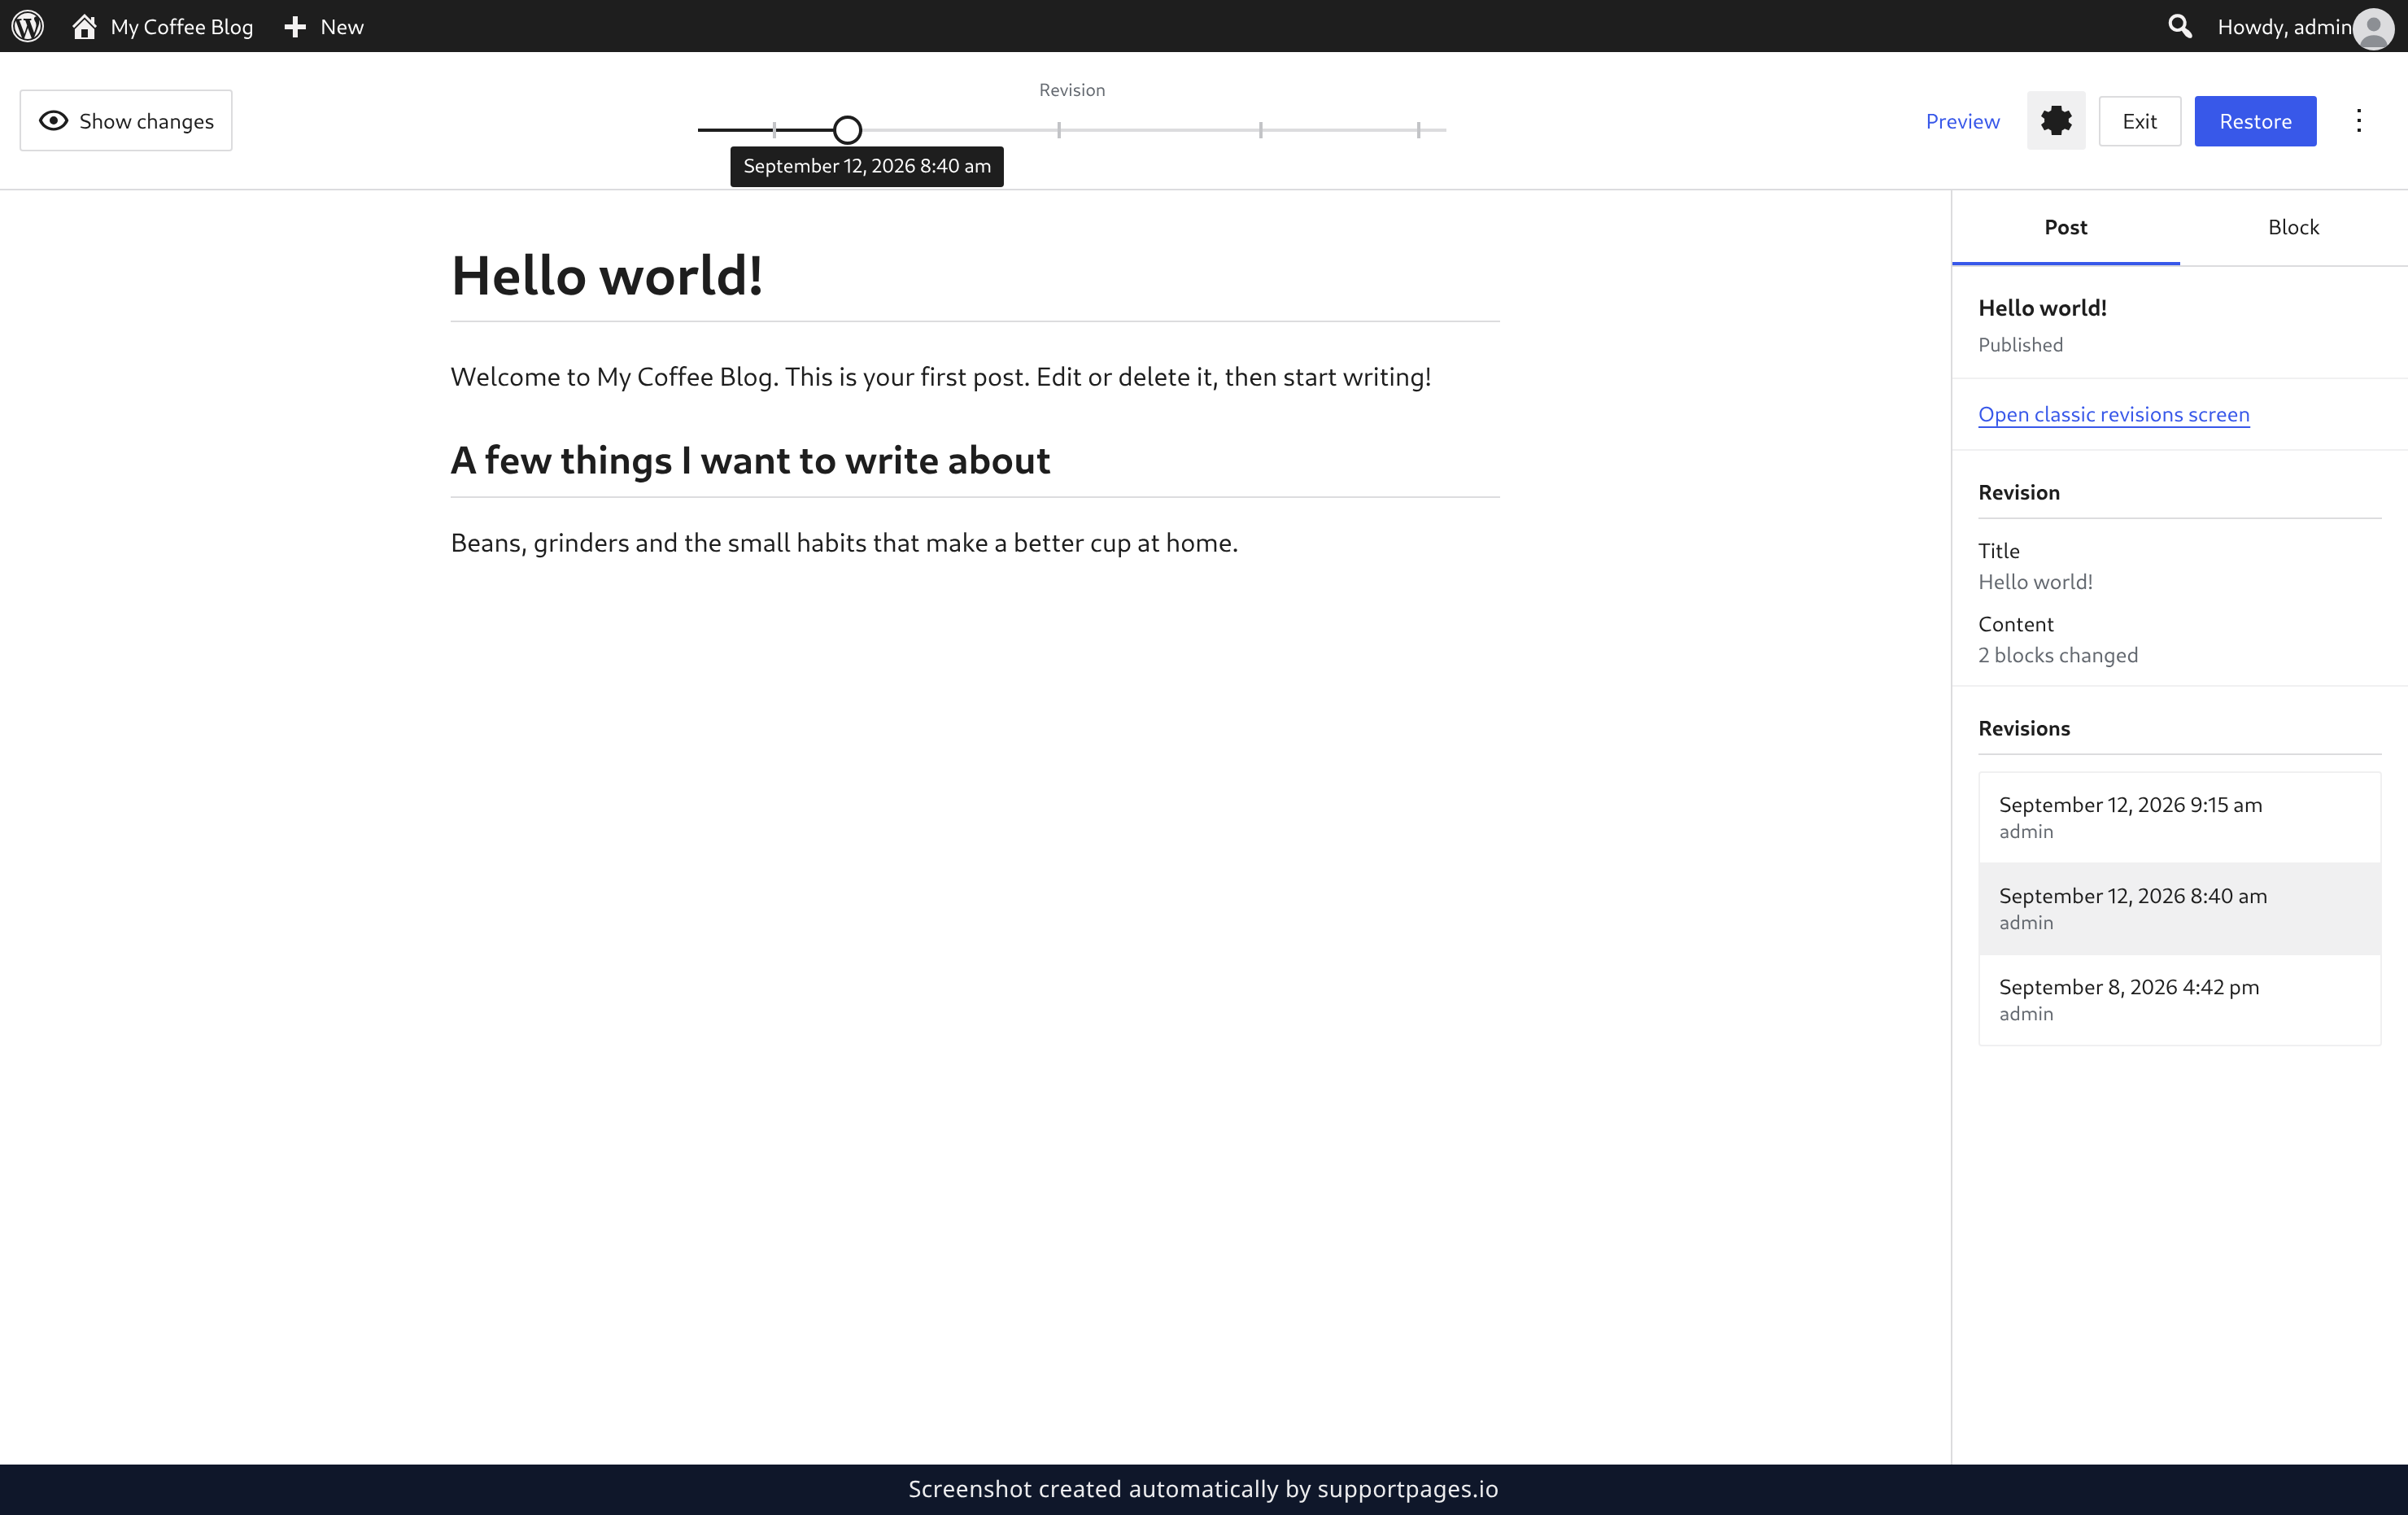
Task: Click the 'A few things I want to write about' heading
Action: [x=750, y=460]
